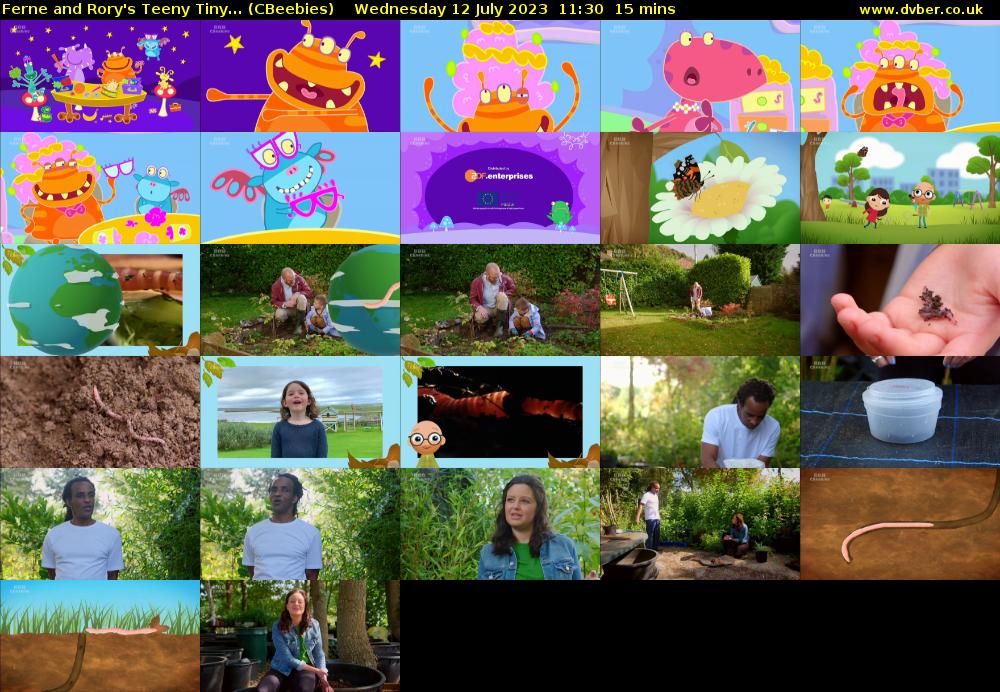
Task: Open thumbnail of two presenters in the garden
Action: click(x=700, y=524)
